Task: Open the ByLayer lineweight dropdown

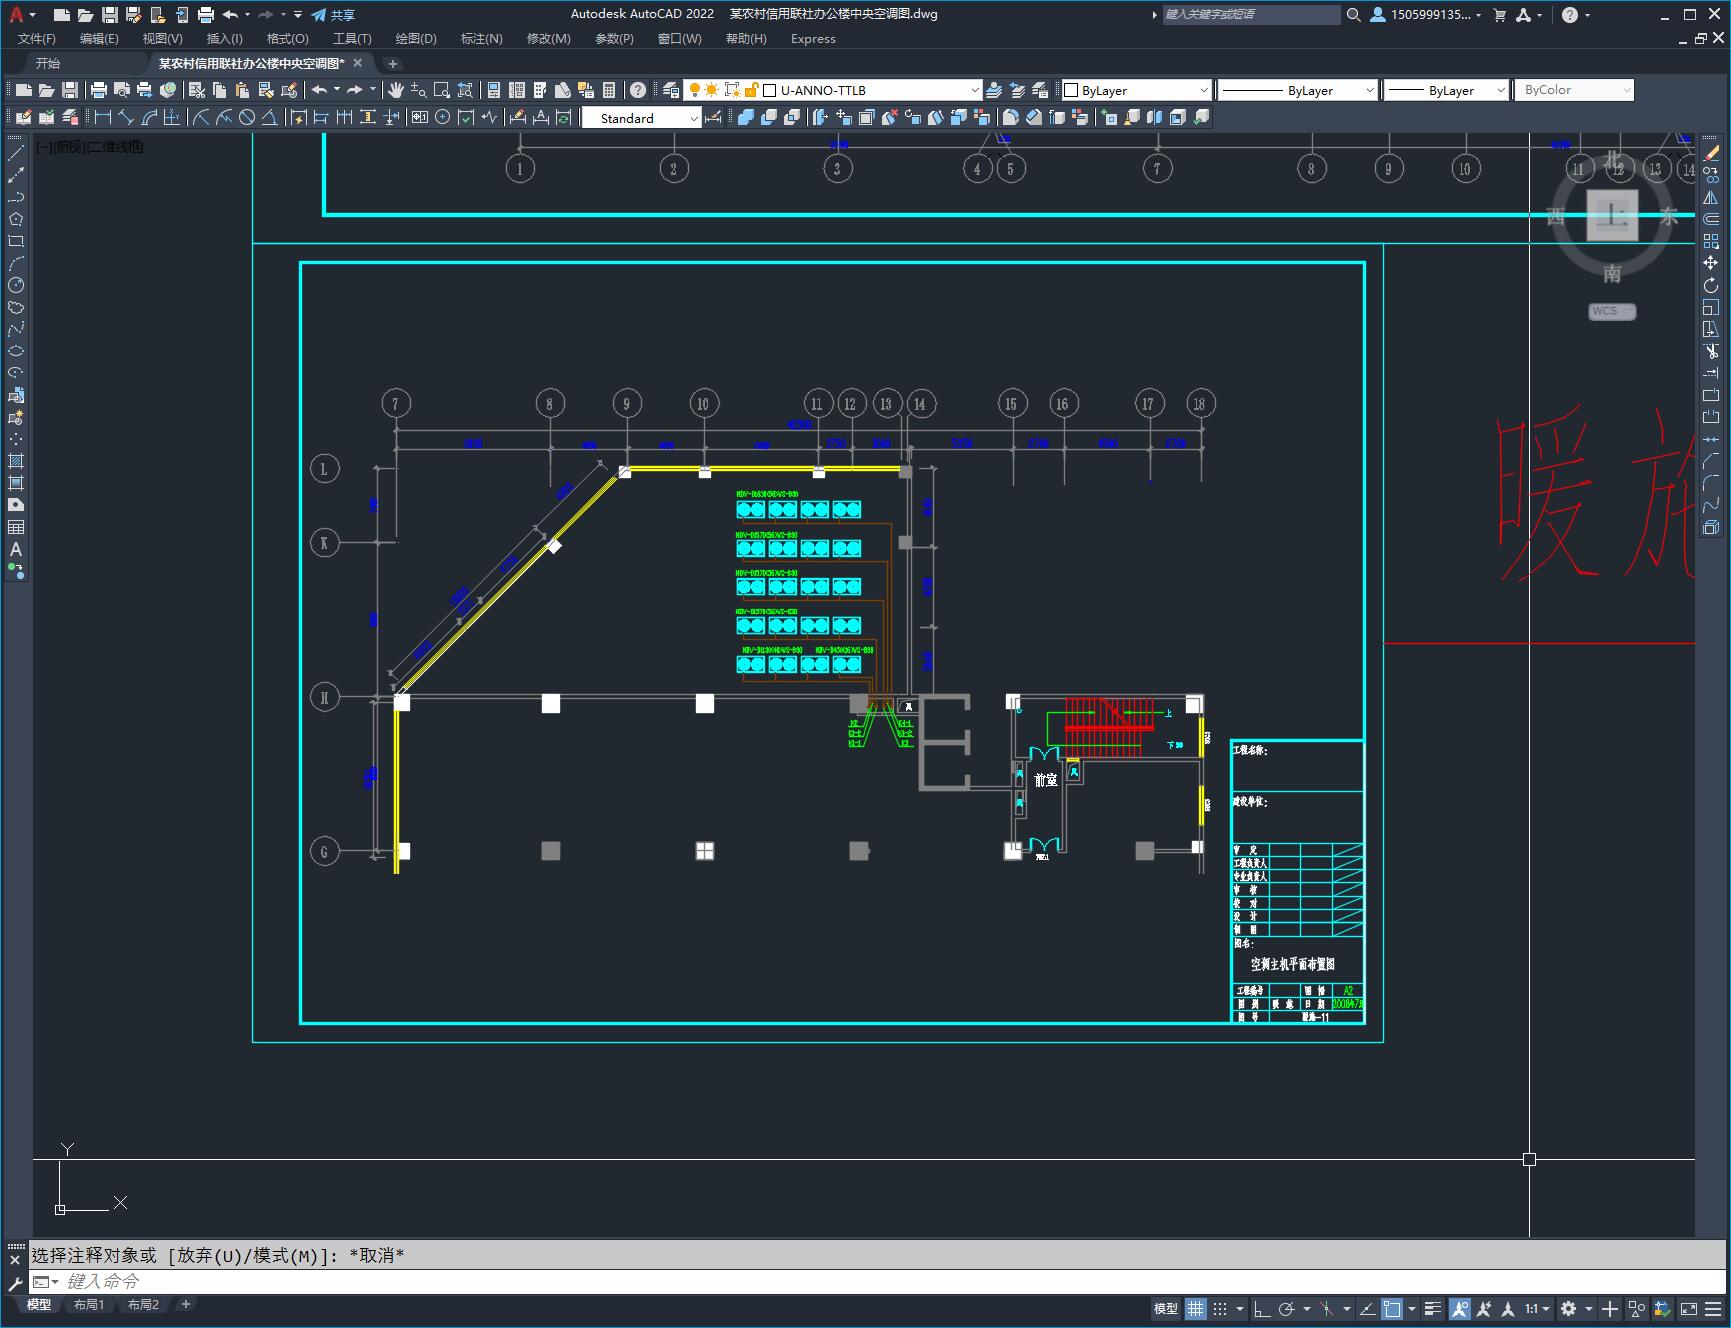Action: coord(1446,90)
